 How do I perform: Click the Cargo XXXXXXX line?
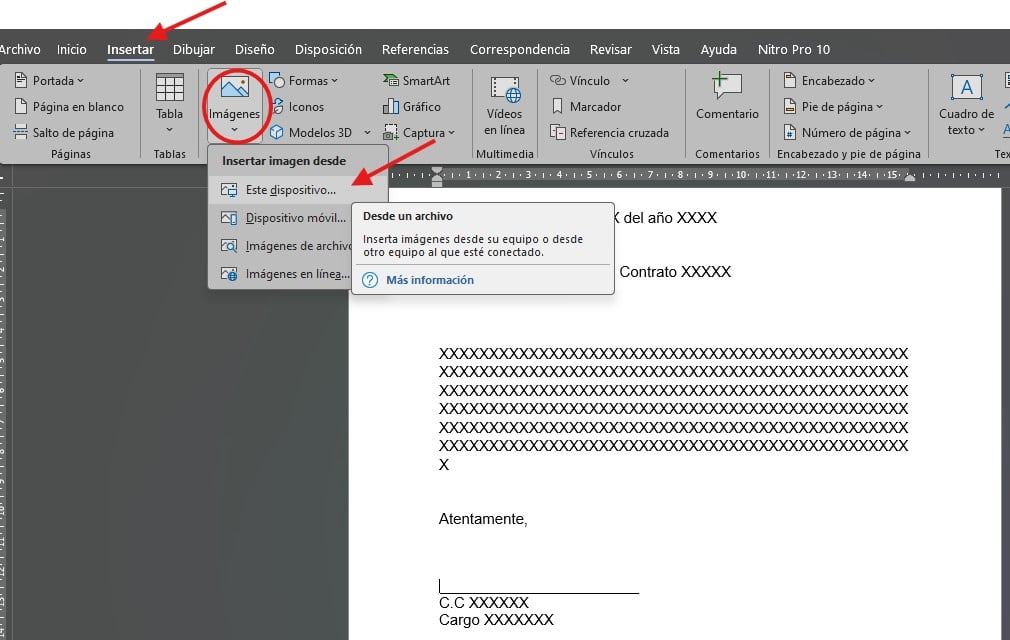[496, 620]
